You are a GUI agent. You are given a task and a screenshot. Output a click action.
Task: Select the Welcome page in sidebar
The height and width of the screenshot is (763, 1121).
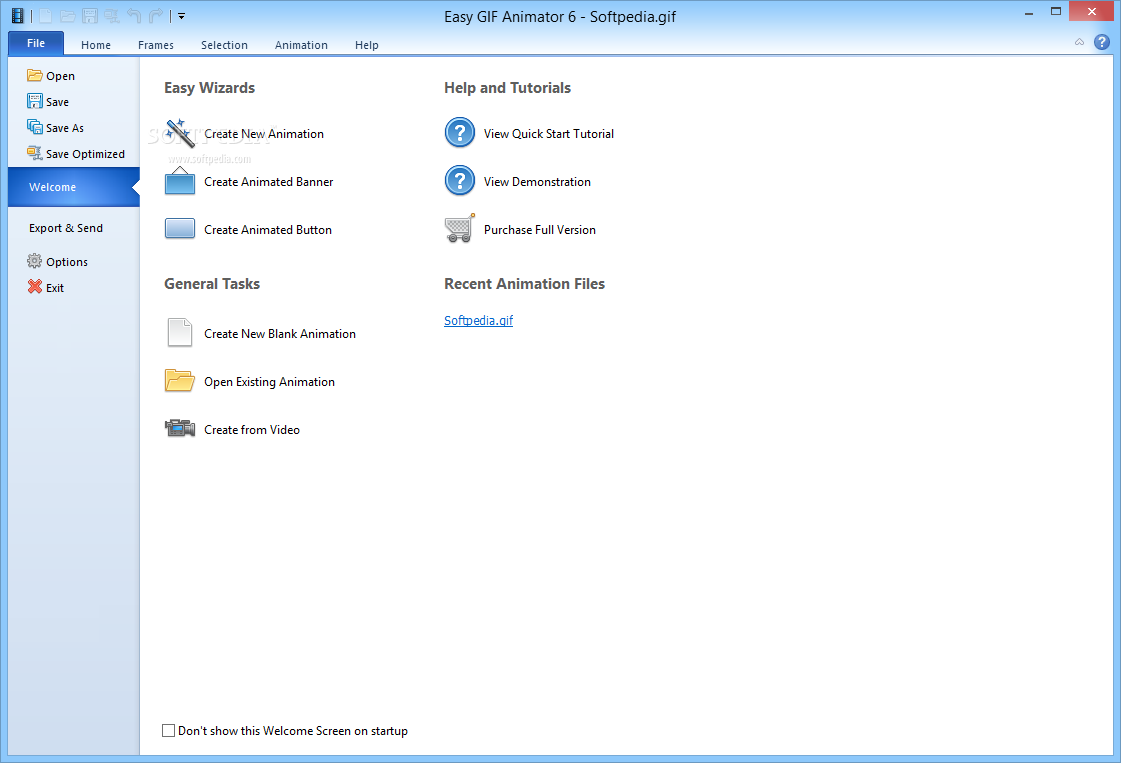[x=74, y=187]
